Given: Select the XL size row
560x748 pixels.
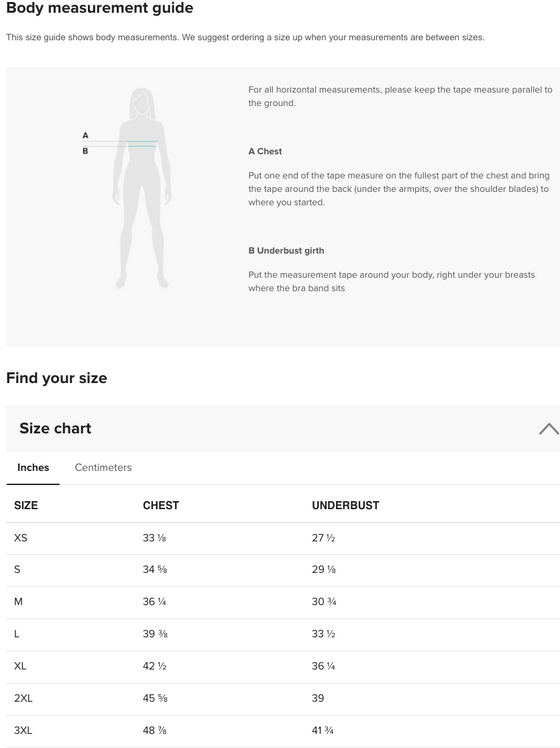Looking at the screenshot, I should coord(283,666).
